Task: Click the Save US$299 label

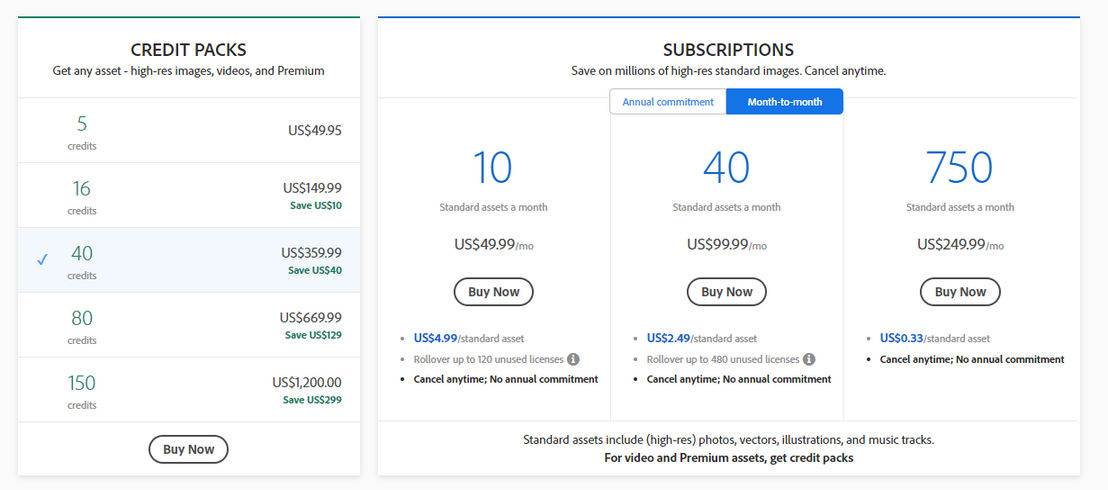Action: [312, 400]
